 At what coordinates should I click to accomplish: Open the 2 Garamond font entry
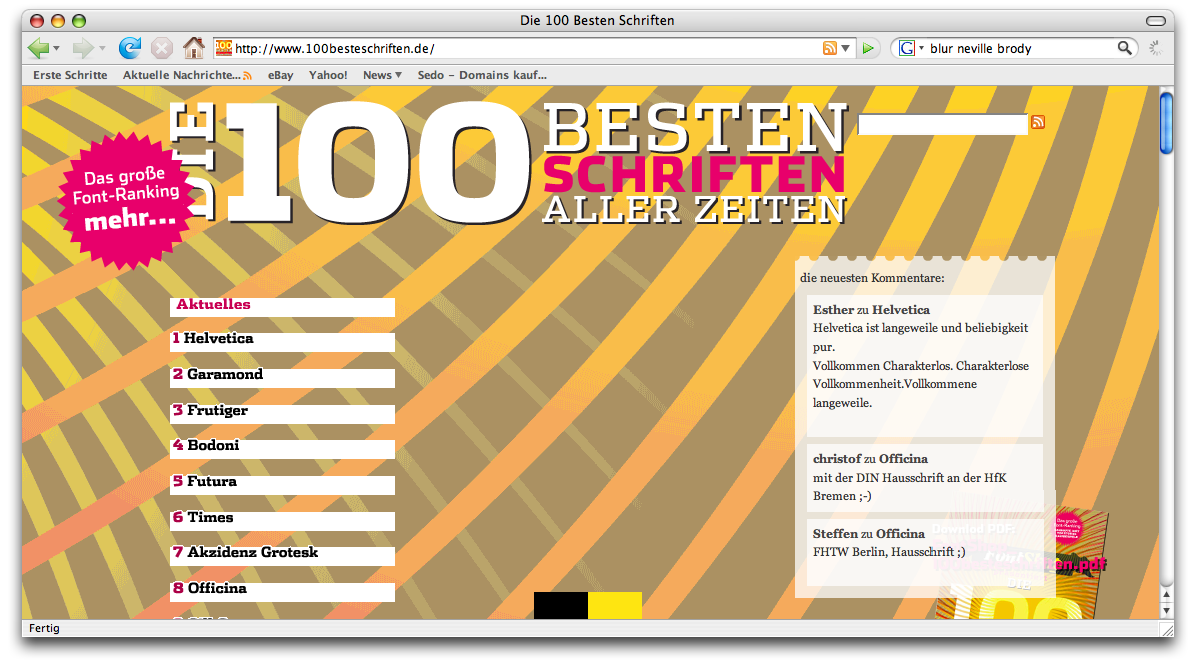[x=282, y=376]
